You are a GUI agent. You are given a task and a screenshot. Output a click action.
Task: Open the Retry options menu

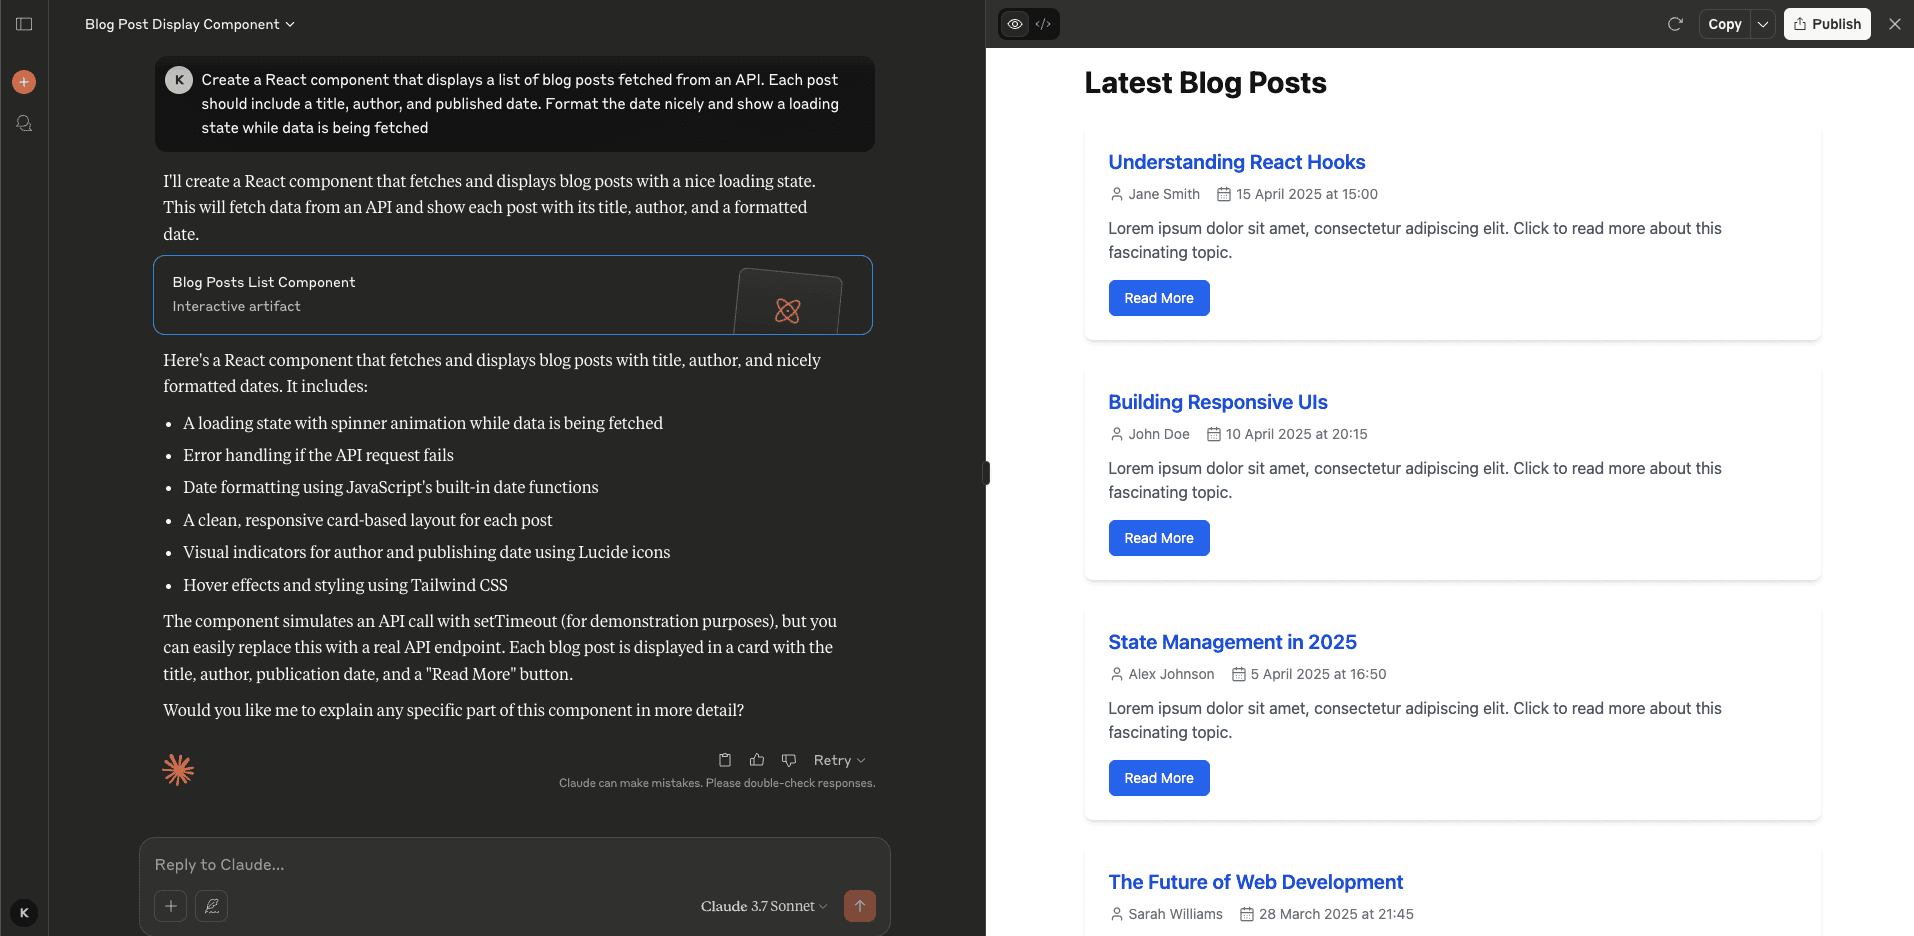839,760
